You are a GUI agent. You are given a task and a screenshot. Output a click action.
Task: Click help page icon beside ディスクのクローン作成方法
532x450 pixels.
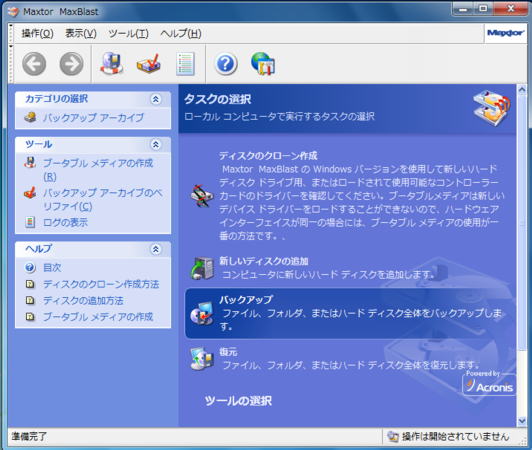pyautogui.click(x=30, y=284)
